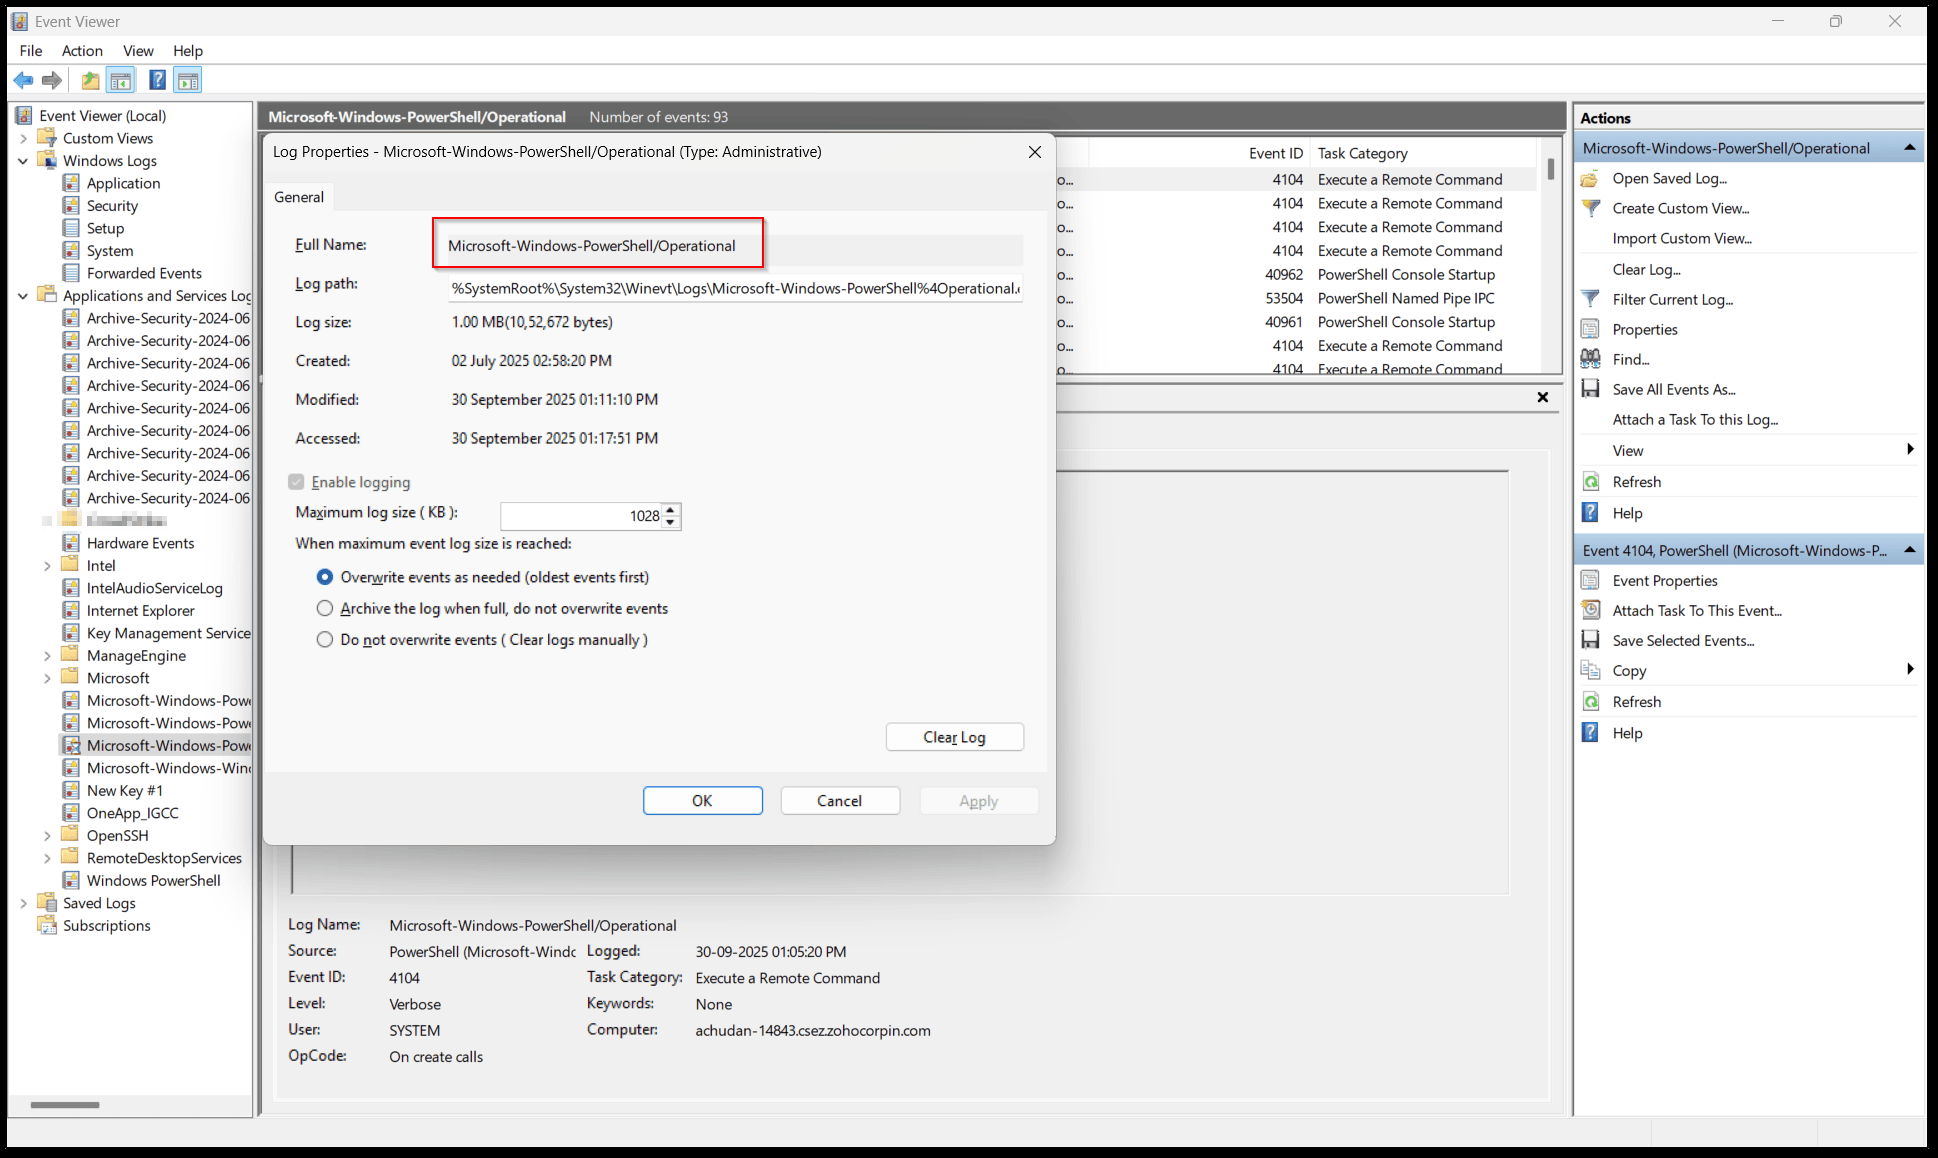Select the General tab in Log Properties
This screenshot has width=1938, height=1158.
click(x=299, y=197)
